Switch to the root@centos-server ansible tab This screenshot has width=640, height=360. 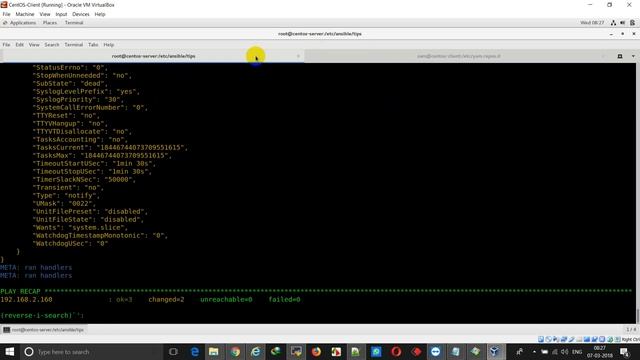tap(153, 56)
